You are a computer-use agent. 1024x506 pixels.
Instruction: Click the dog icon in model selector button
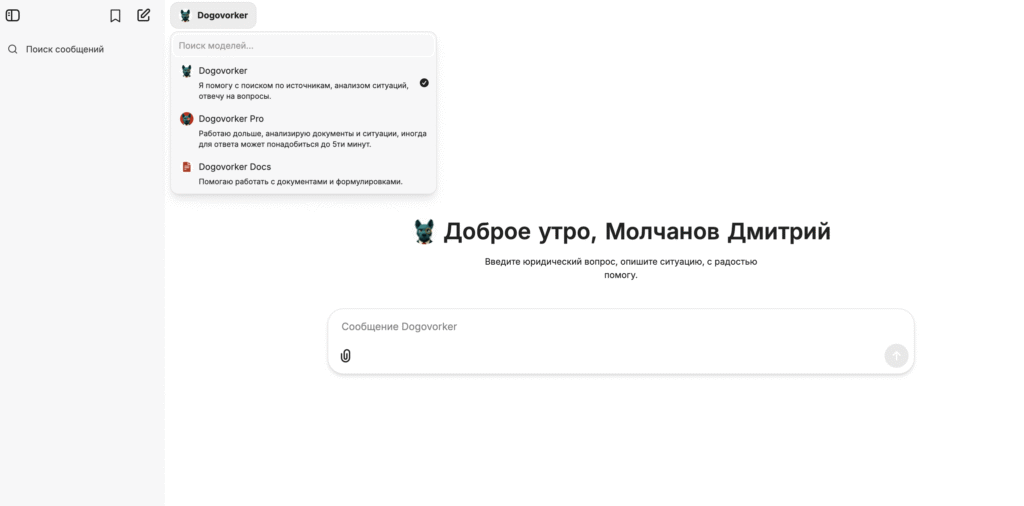click(185, 15)
